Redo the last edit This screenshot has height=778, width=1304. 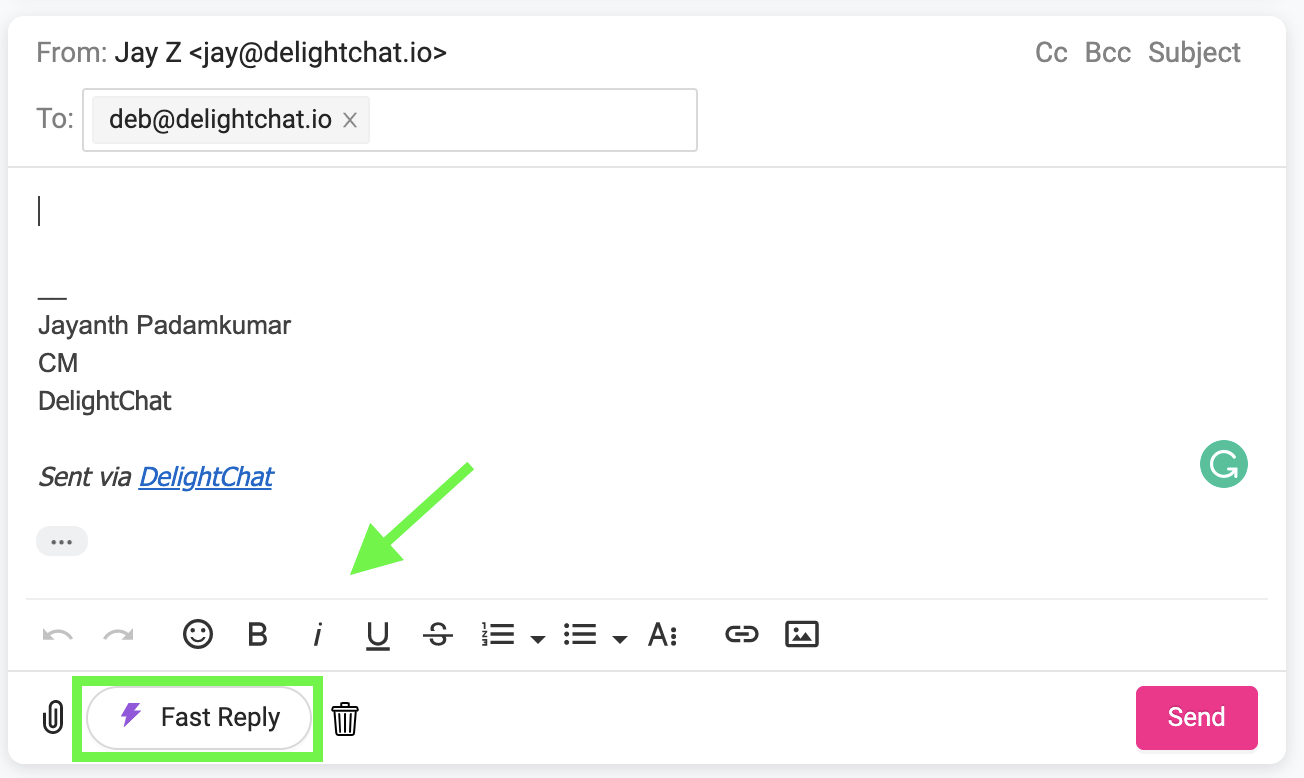coord(117,634)
